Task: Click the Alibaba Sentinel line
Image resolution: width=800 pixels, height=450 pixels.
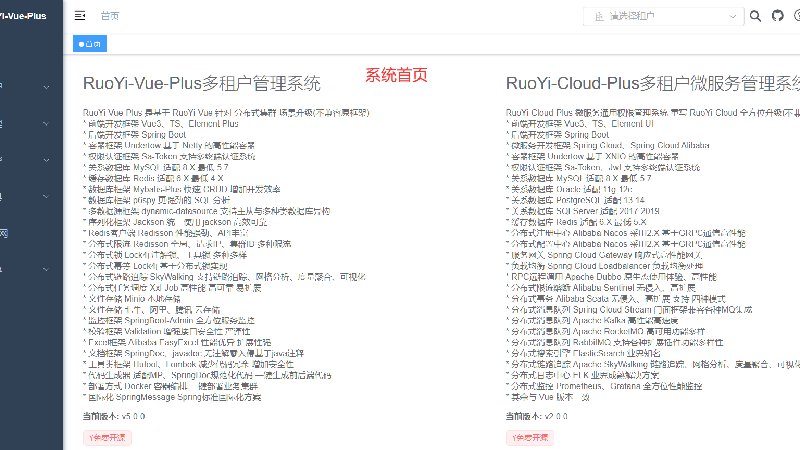Action: click(601, 288)
